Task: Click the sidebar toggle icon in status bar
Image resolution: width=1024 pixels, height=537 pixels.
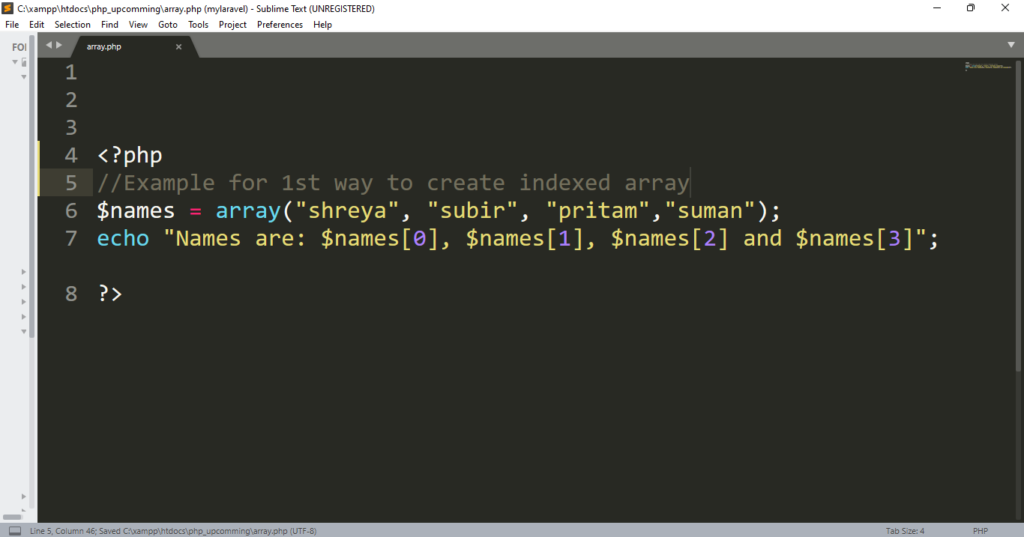Action: [14, 530]
